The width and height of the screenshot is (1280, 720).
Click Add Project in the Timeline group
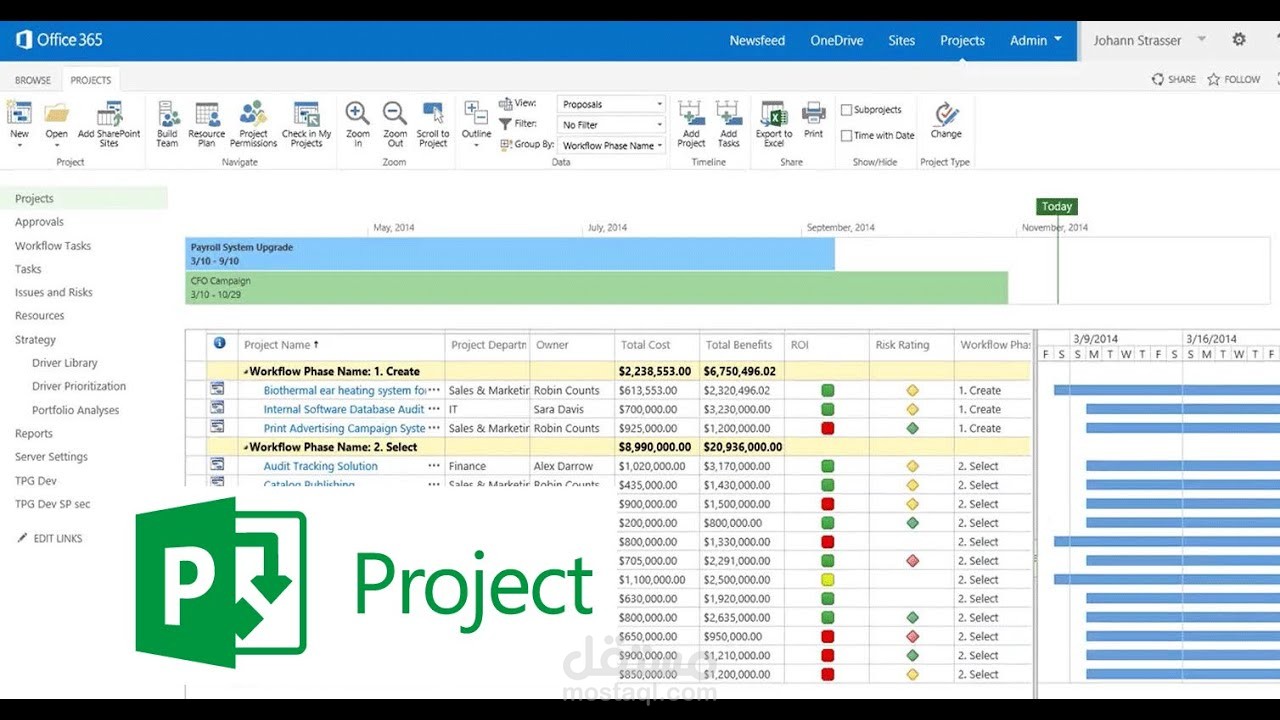coord(691,113)
